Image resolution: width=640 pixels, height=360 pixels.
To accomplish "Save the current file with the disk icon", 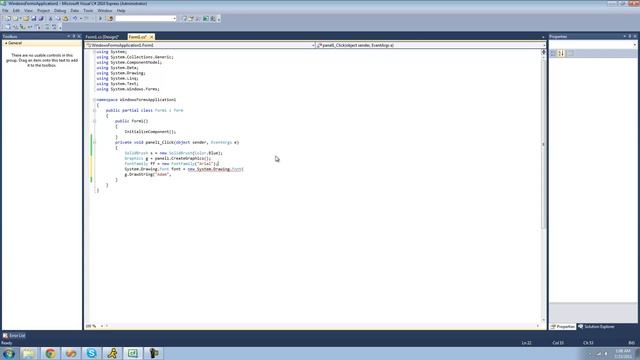I will (x=34, y=19).
